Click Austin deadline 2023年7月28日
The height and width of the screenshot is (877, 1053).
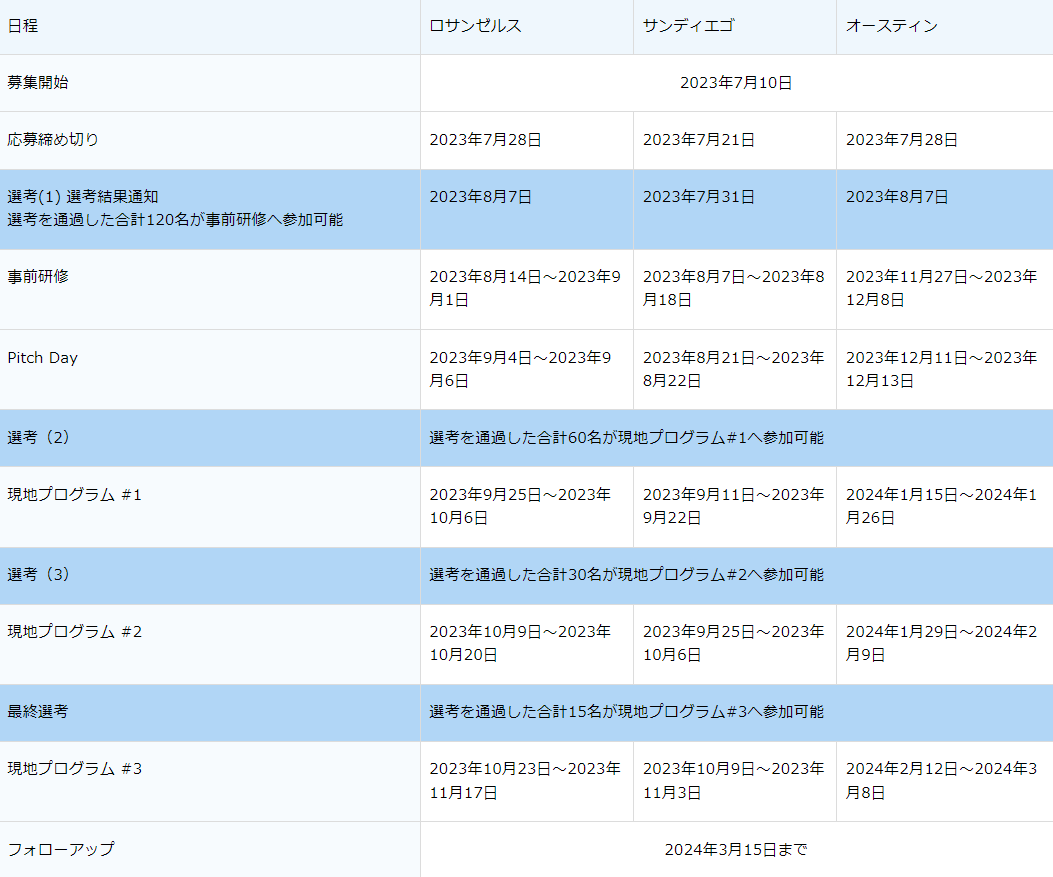902,140
